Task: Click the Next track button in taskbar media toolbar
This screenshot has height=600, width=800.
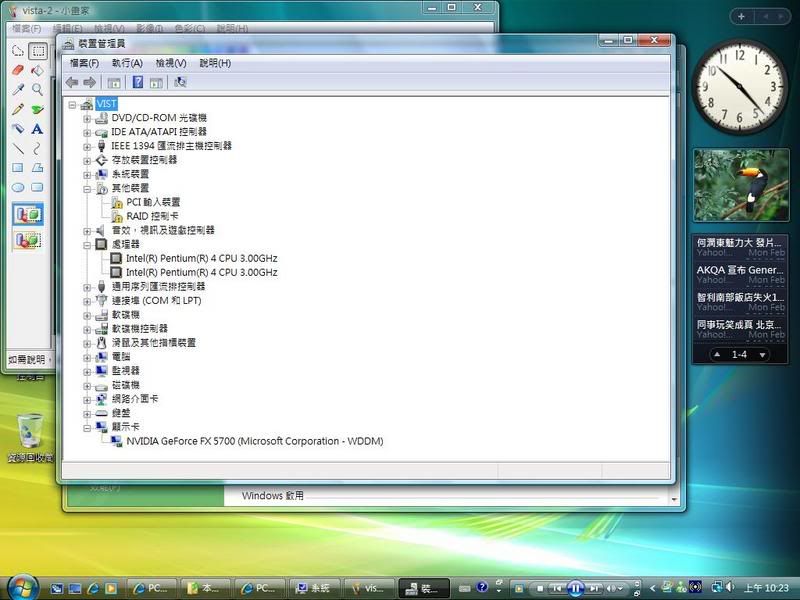Action: click(594, 588)
